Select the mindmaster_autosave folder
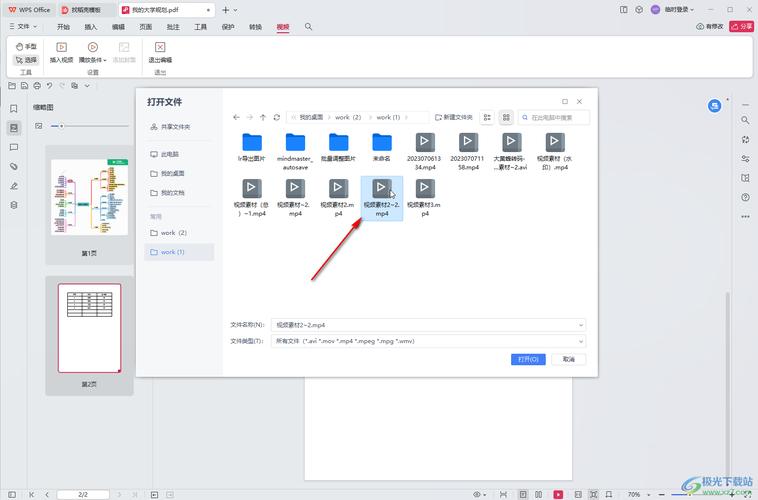This screenshot has width=758, height=500. point(295,151)
